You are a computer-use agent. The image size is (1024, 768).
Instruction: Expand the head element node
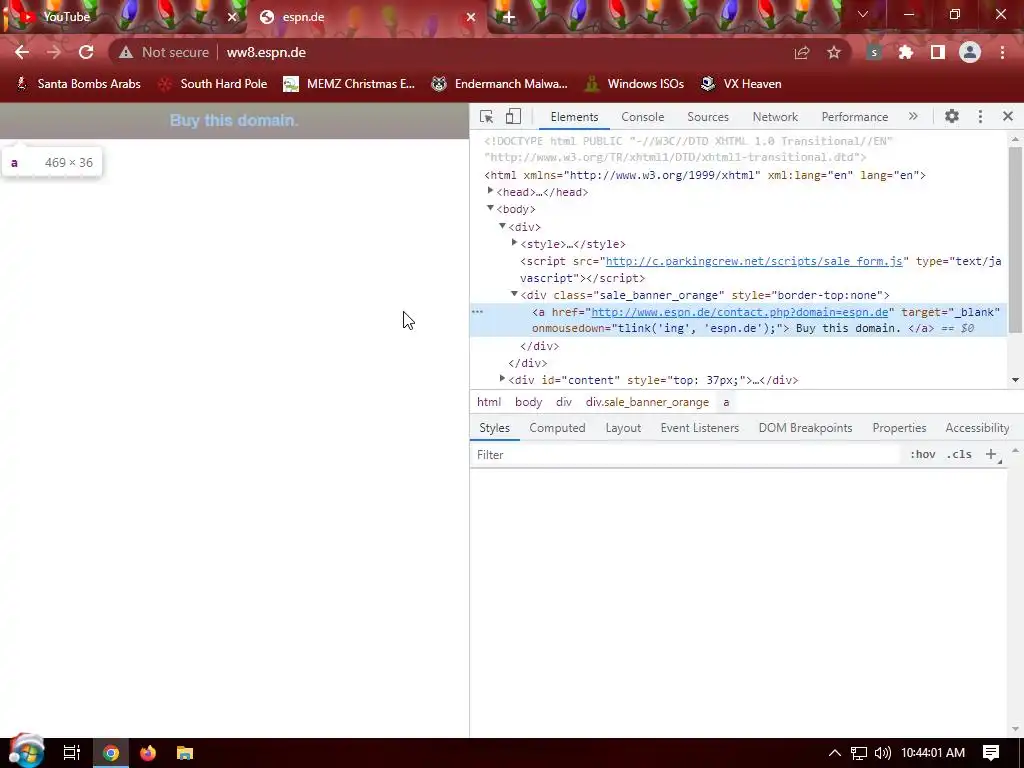pos(490,191)
